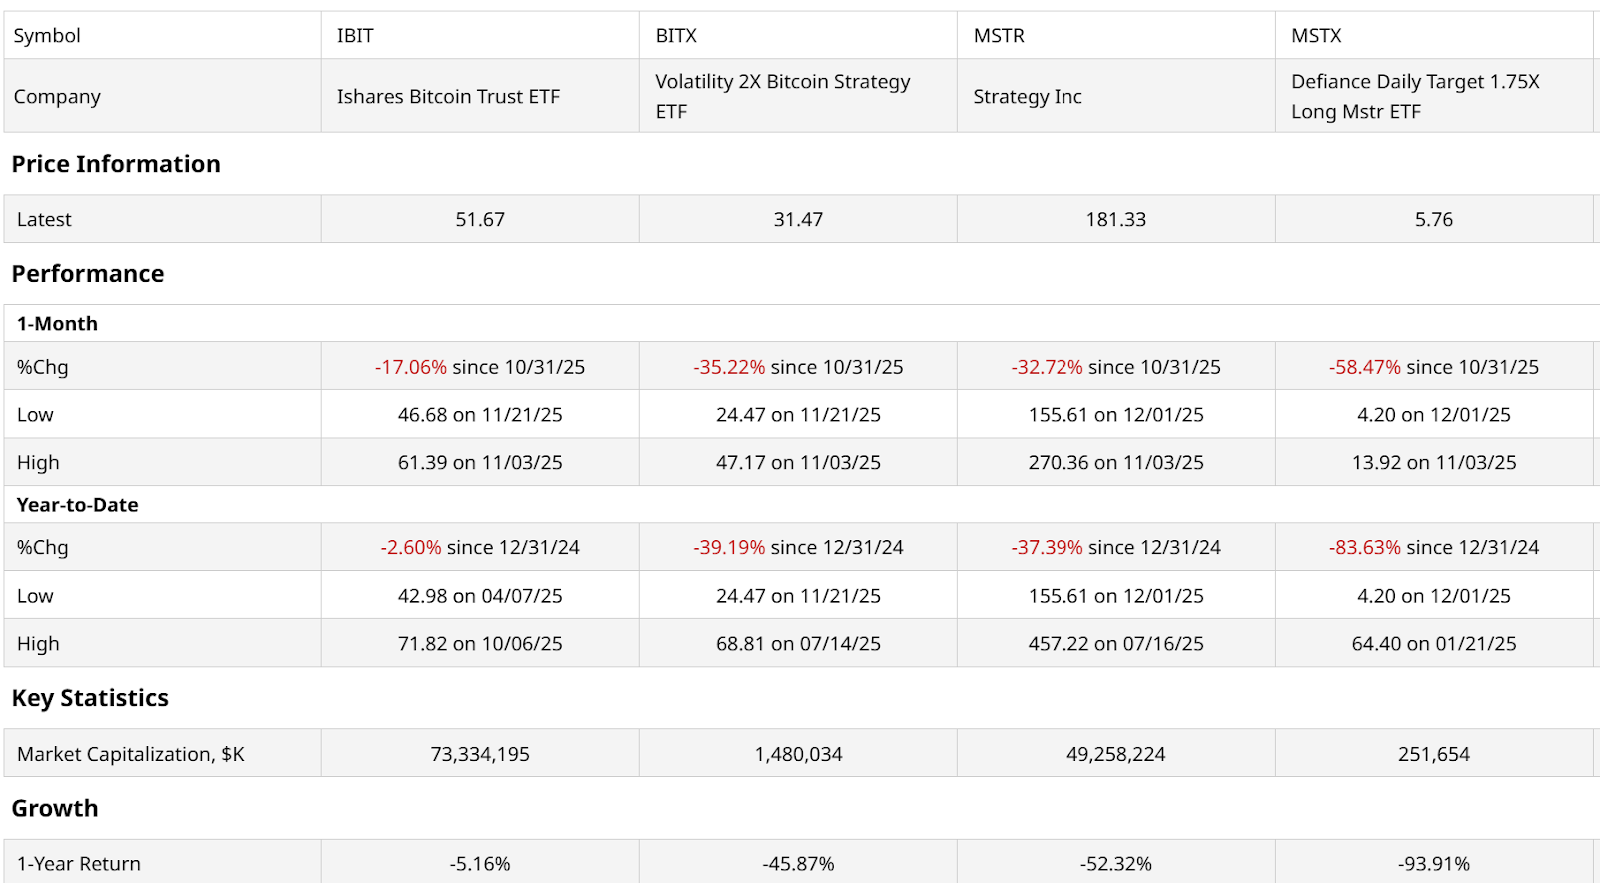Select the MSTR symbol header
1600x883 pixels.
[999, 36]
